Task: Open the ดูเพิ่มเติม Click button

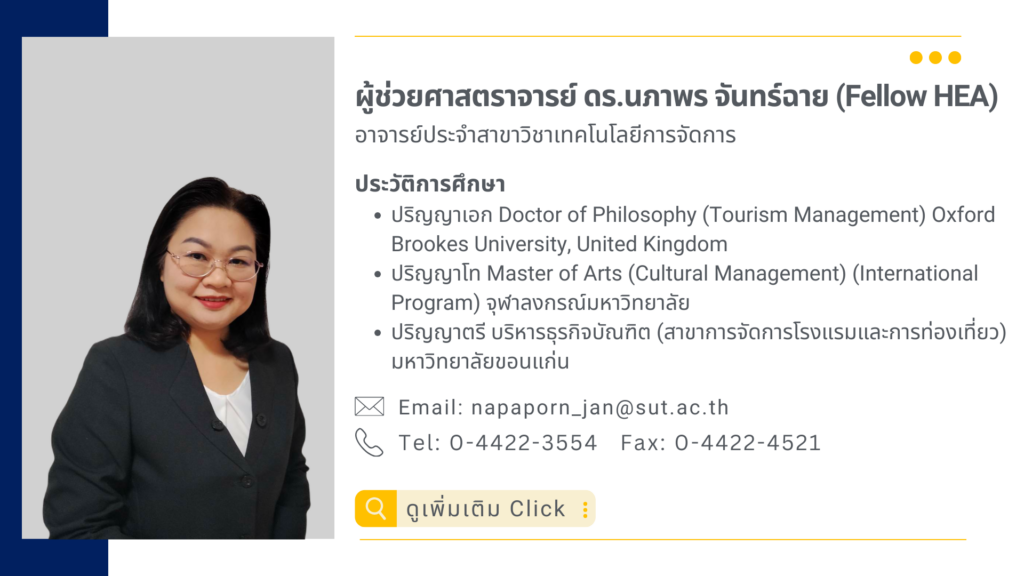Action: pyautogui.click(x=475, y=508)
